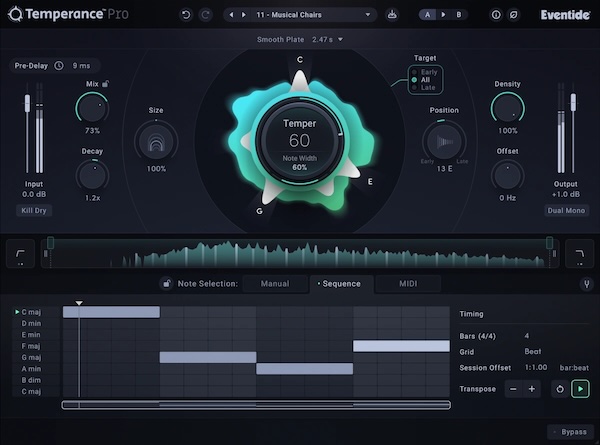Toggle the Mix lock icon
This screenshot has height=445, width=600.
pyautogui.click(x=105, y=84)
